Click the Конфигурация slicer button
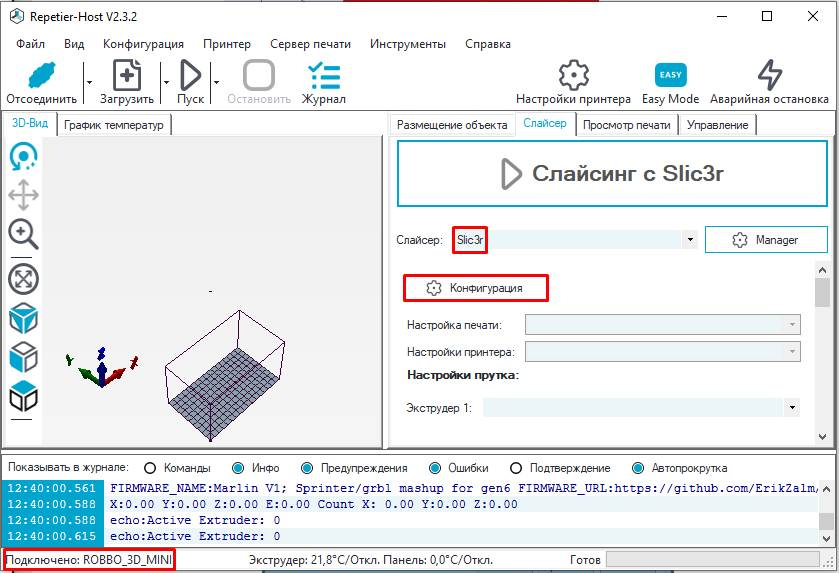 475,288
